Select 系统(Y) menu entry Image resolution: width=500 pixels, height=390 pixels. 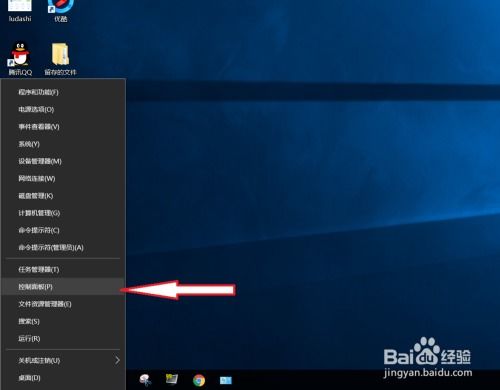[63, 144]
